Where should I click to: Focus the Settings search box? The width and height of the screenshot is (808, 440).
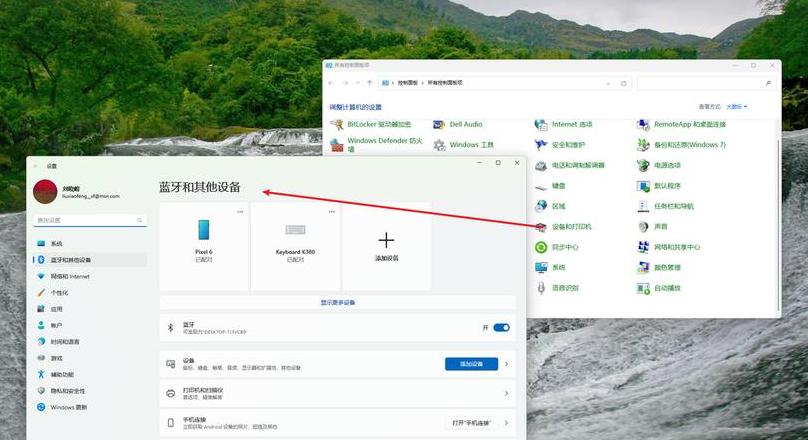point(90,220)
